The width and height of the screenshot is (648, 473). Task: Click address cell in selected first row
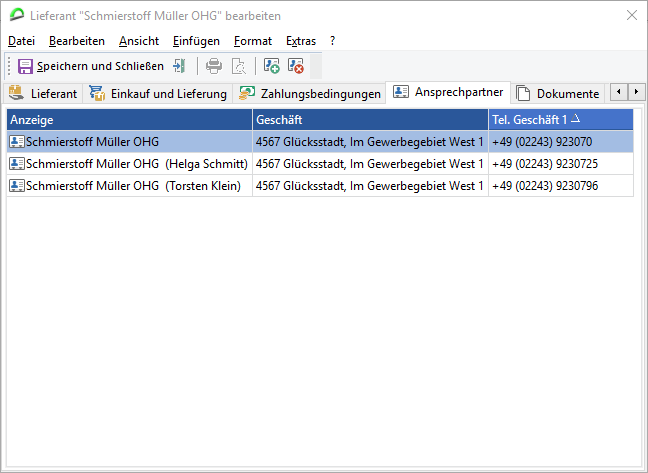point(370,142)
